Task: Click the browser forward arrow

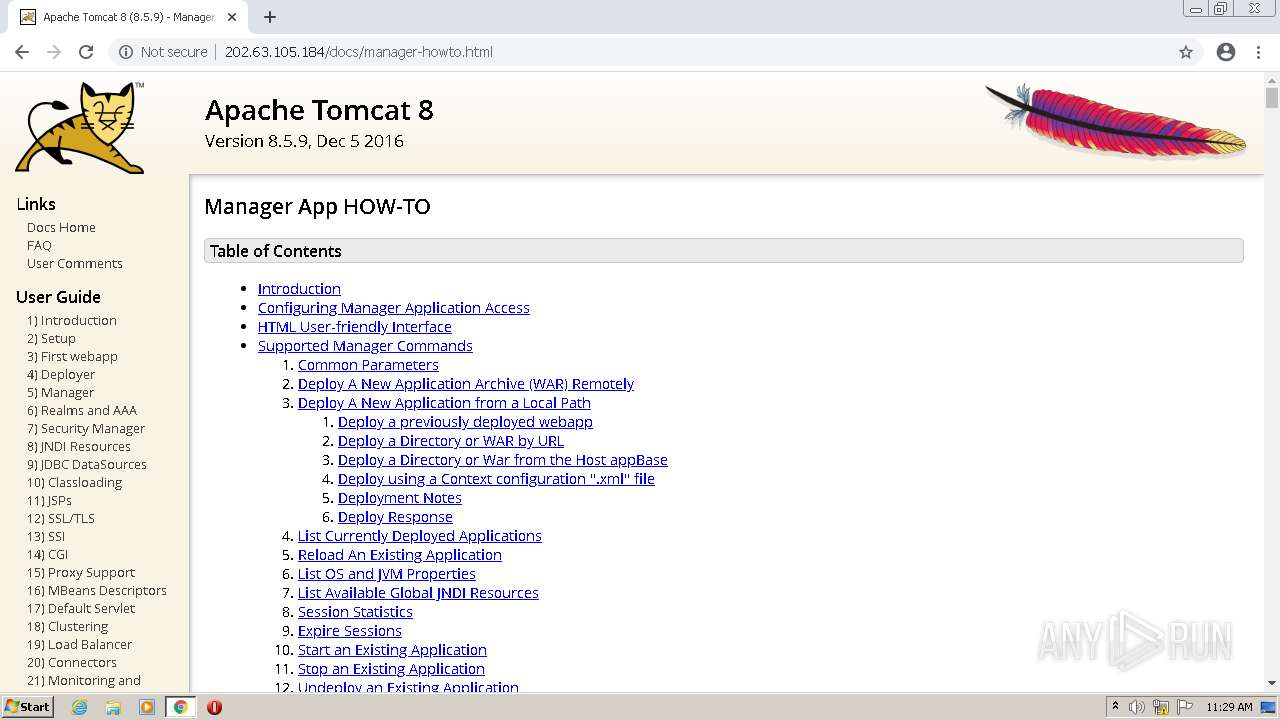Action: [x=54, y=52]
